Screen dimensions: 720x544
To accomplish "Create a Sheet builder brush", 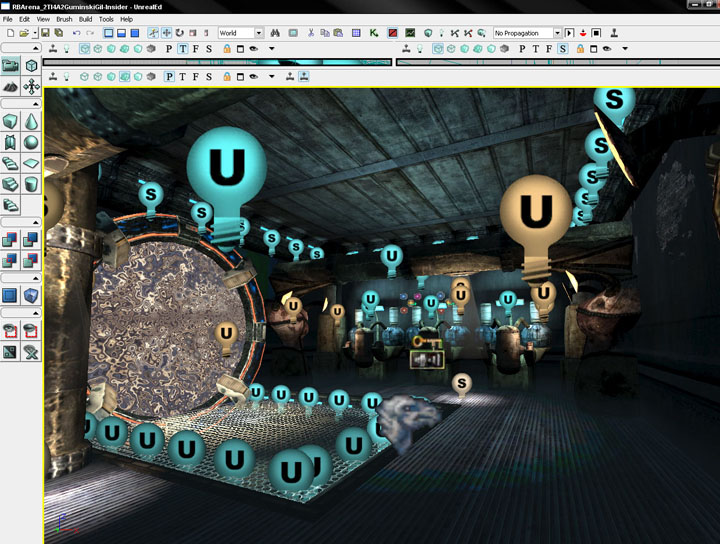I will click(x=31, y=163).
